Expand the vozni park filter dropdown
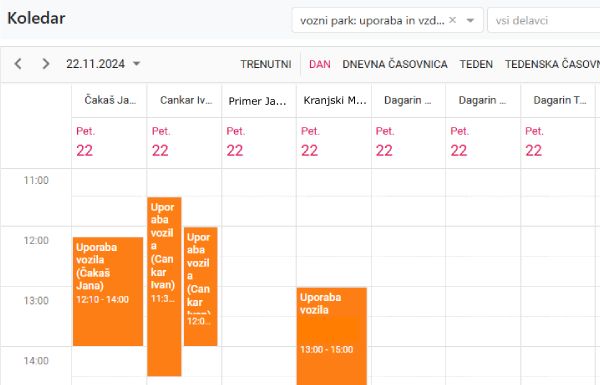The height and width of the screenshot is (385, 600). (470, 20)
